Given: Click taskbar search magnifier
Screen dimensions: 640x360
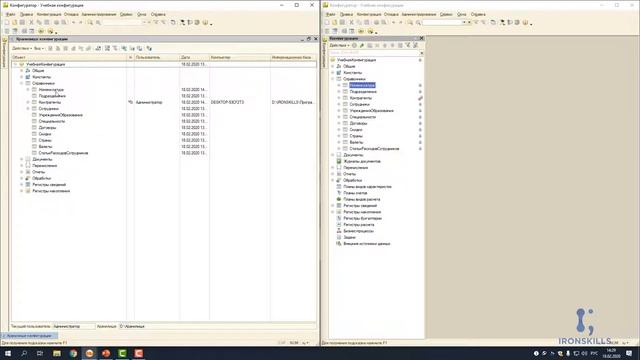Looking at the screenshot, I should click(24, 353).
